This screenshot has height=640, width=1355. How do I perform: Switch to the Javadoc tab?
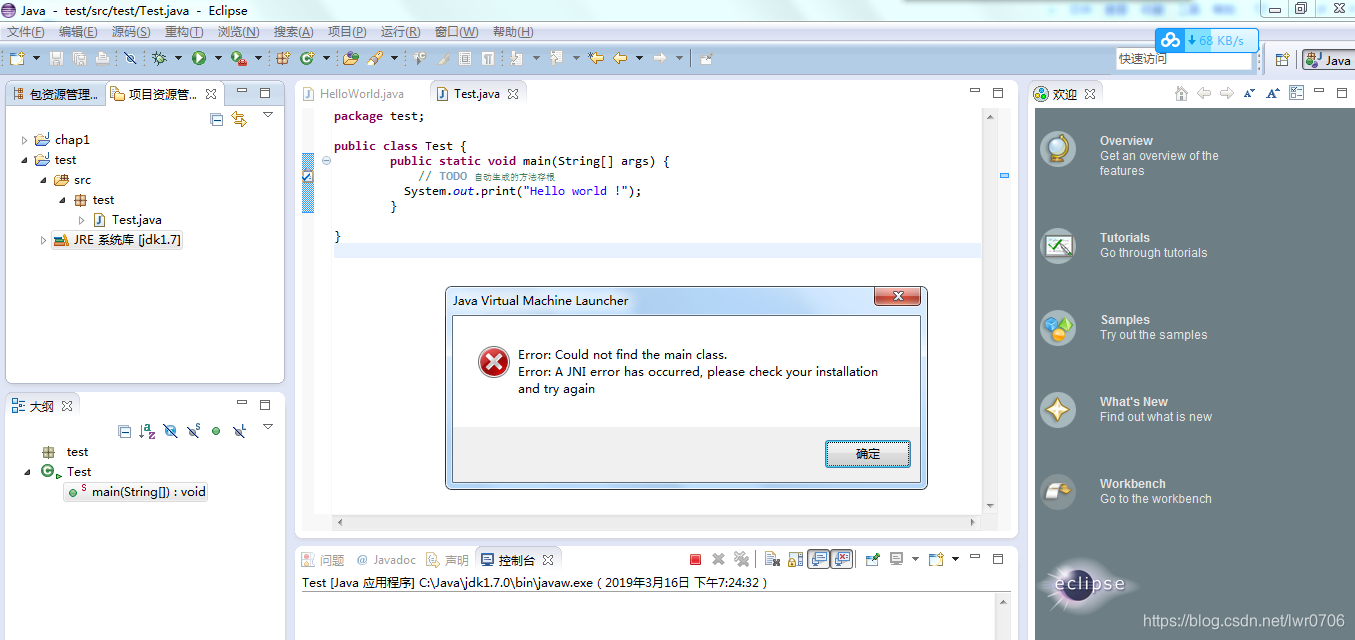387,560
